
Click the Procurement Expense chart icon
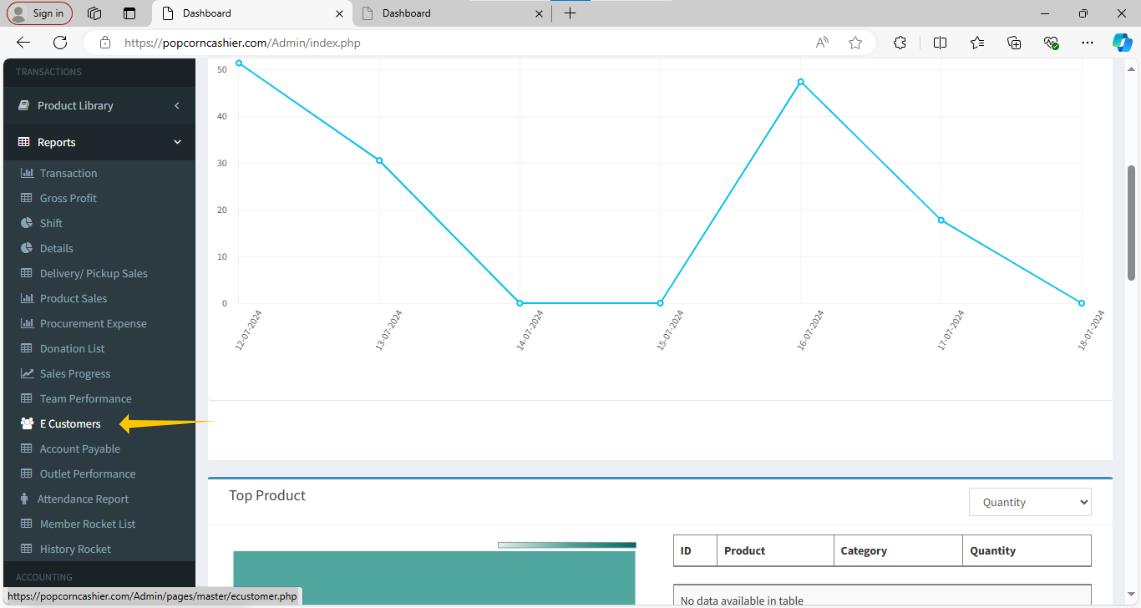click(27, 324)
